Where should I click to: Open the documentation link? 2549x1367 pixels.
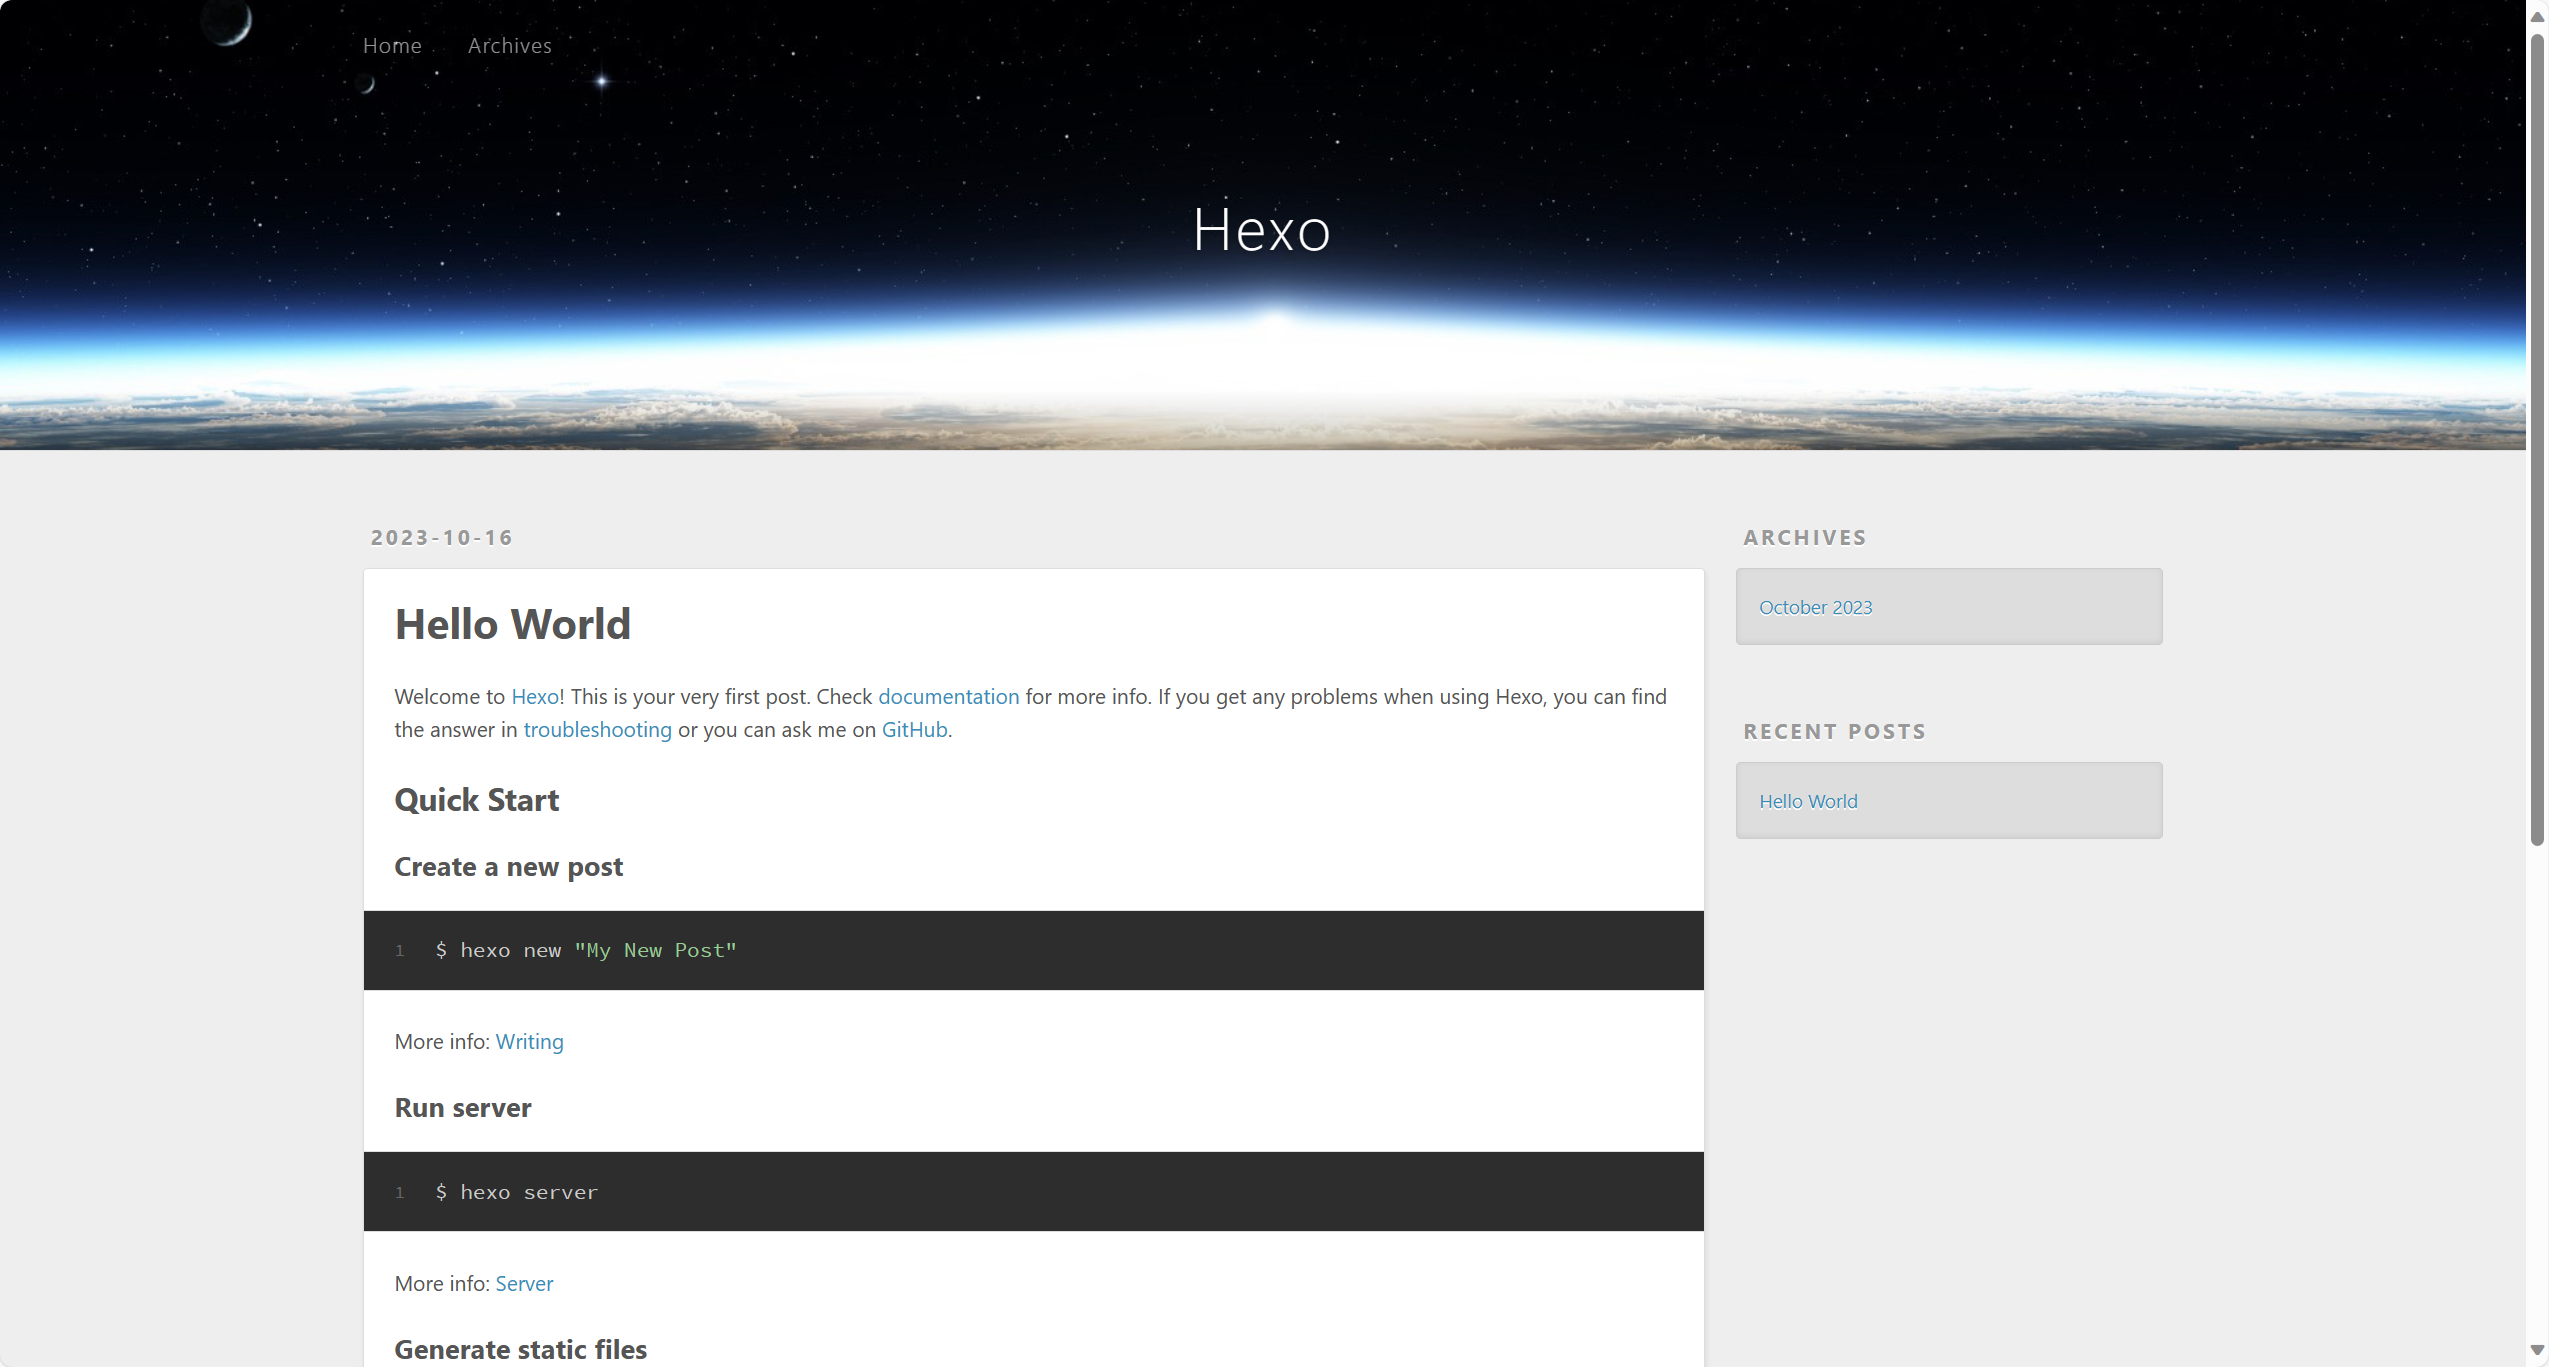[948, 697]
